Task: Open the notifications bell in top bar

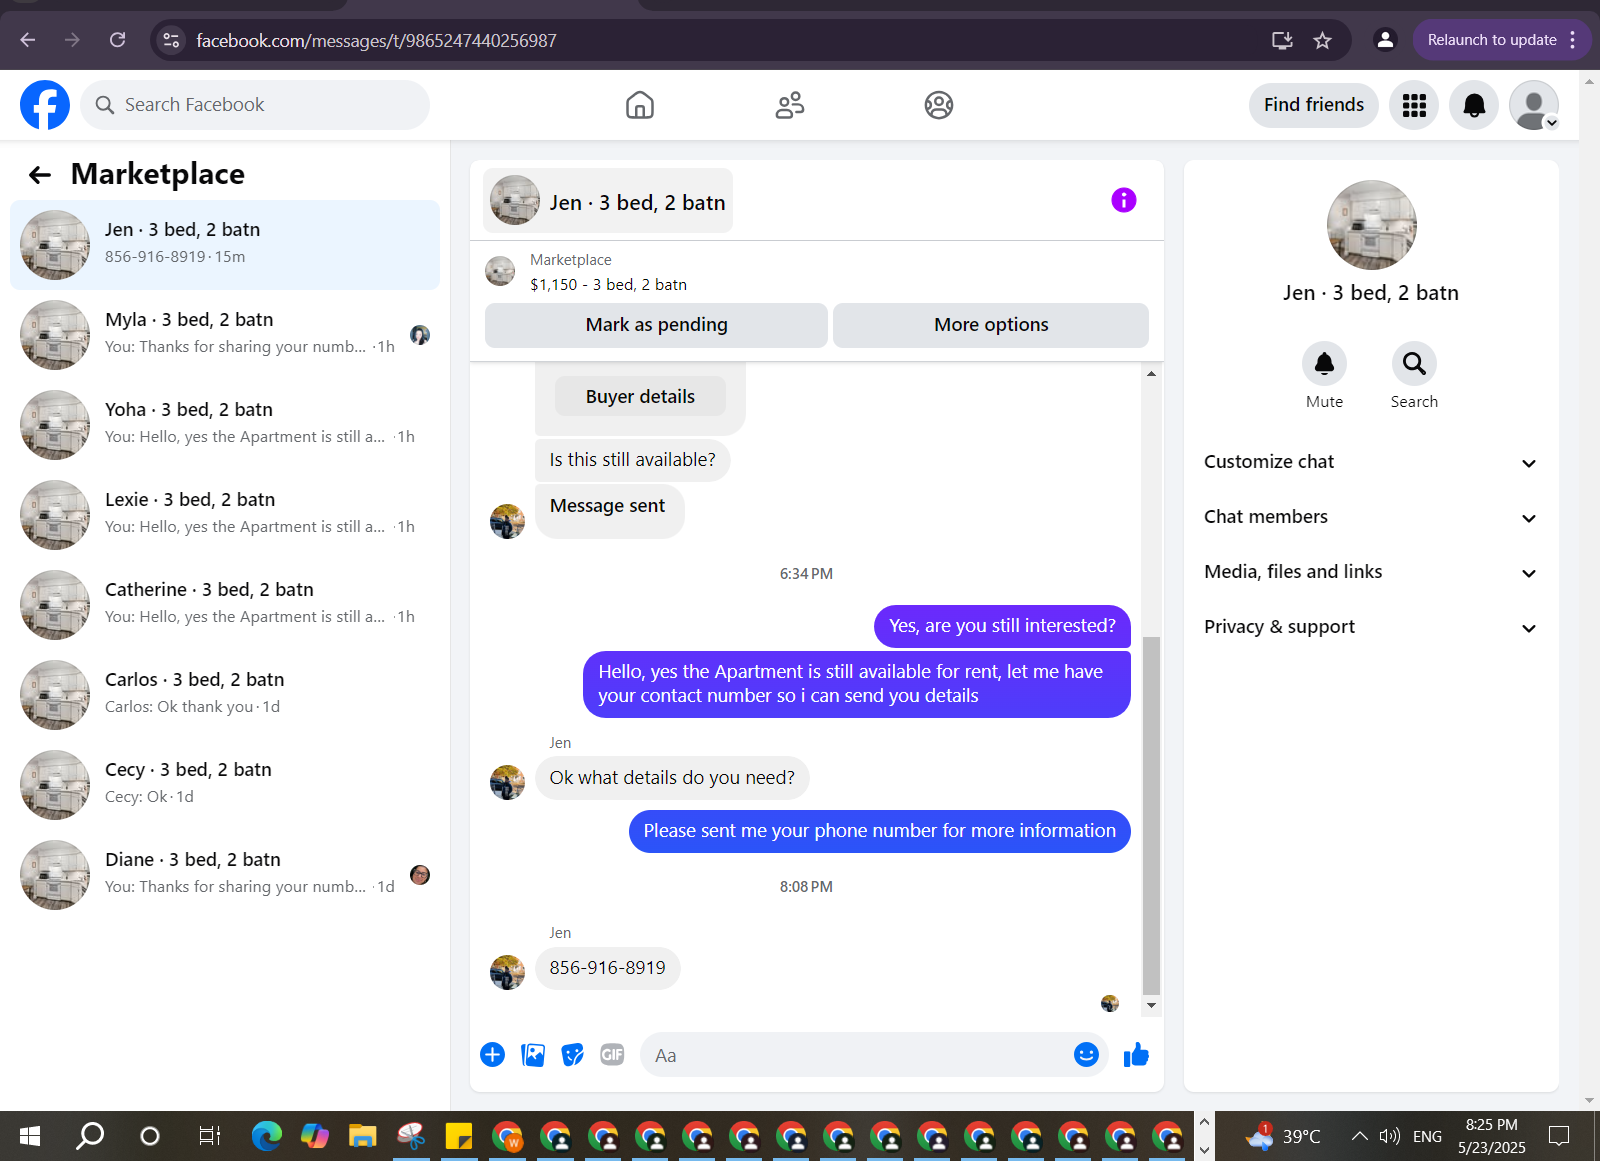Action: coord(1474,105)
